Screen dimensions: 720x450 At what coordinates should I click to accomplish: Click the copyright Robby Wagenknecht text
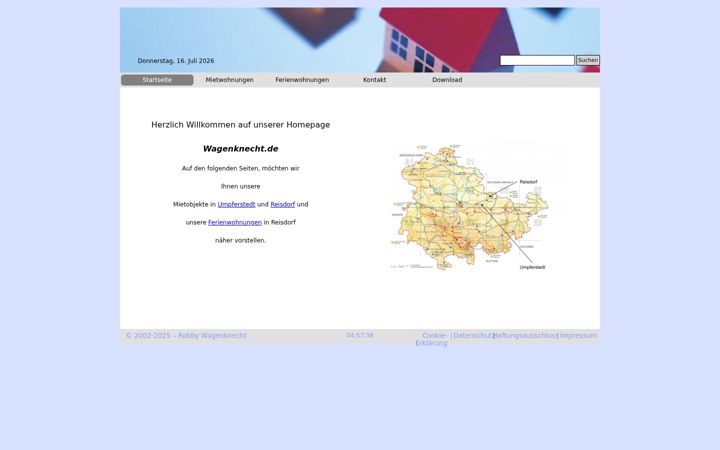[x=186, y=336]
